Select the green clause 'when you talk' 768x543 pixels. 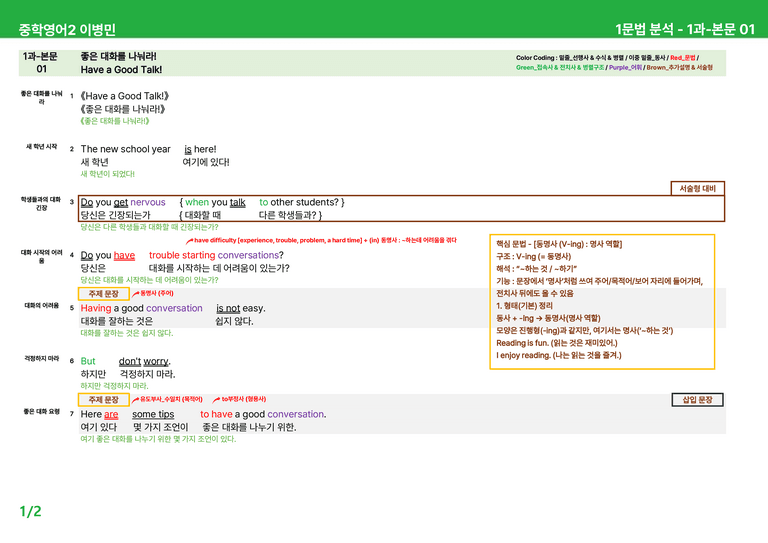pos(215,202)
